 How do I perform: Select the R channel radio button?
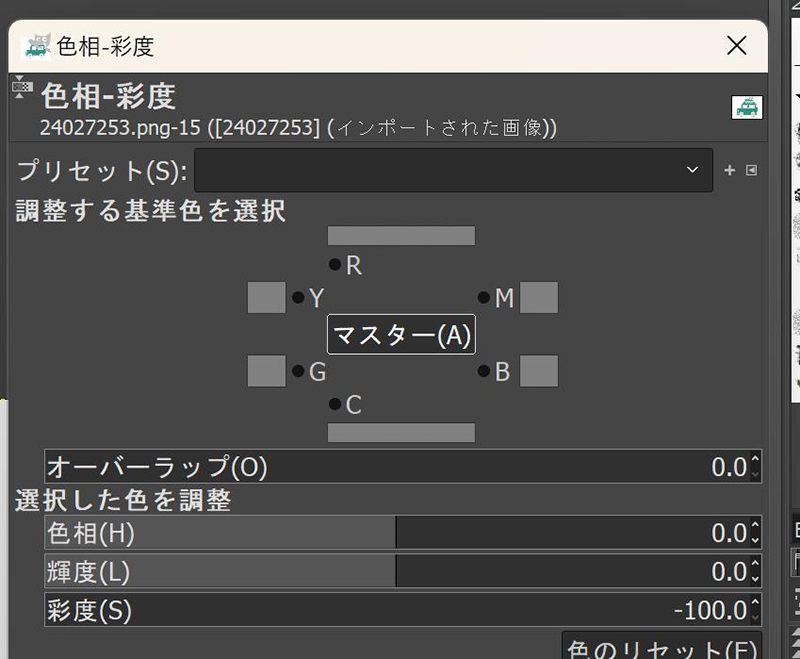335,264
